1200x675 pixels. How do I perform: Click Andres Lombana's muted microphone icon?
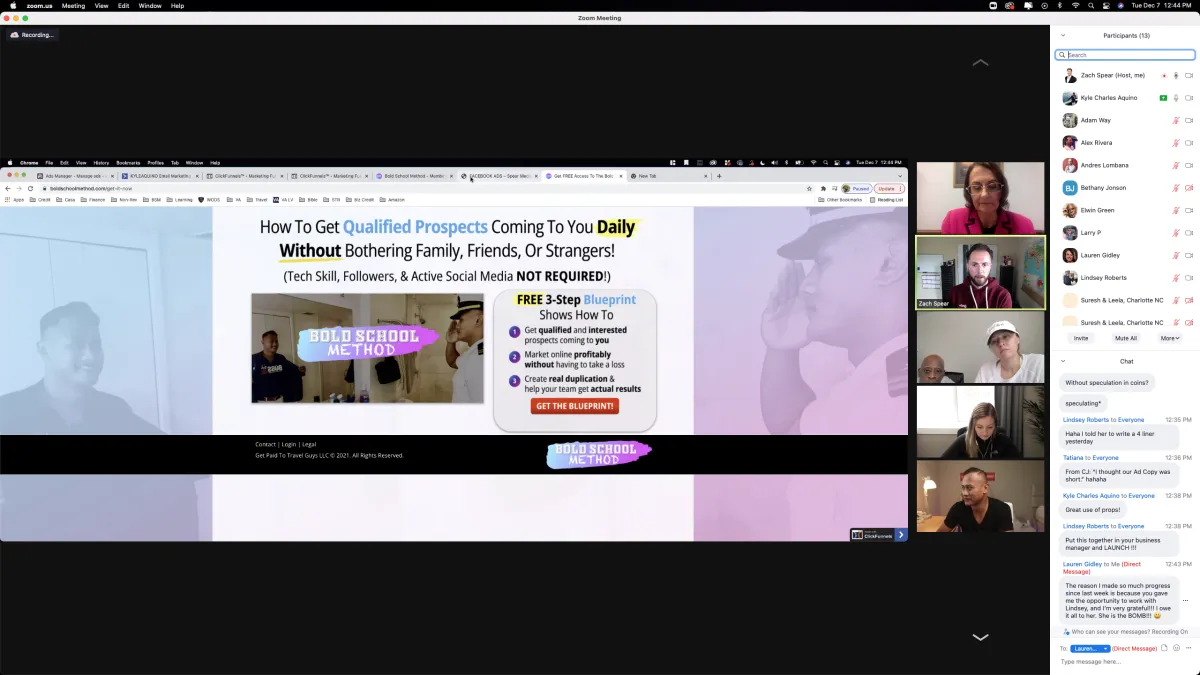coord(1176,166)
